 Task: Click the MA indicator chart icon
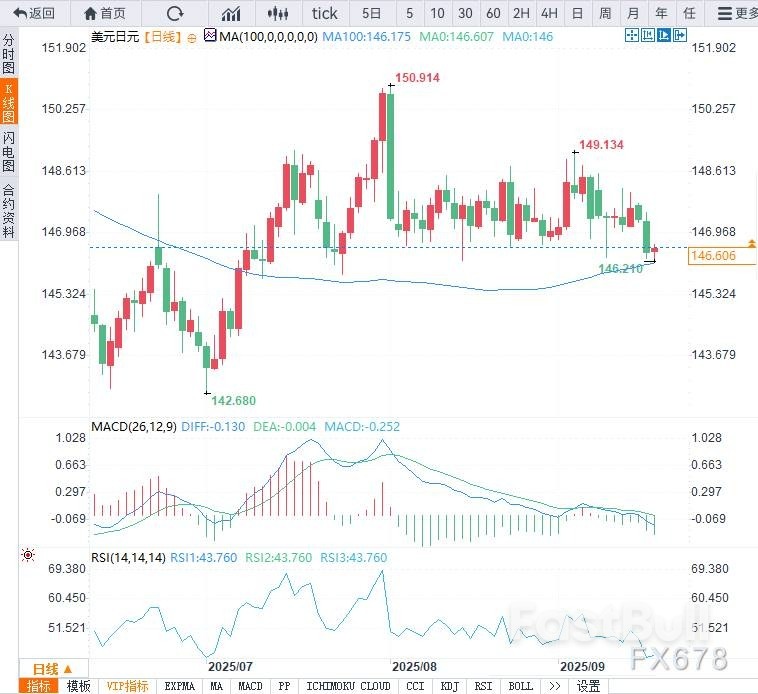click(x=209, y=35)
